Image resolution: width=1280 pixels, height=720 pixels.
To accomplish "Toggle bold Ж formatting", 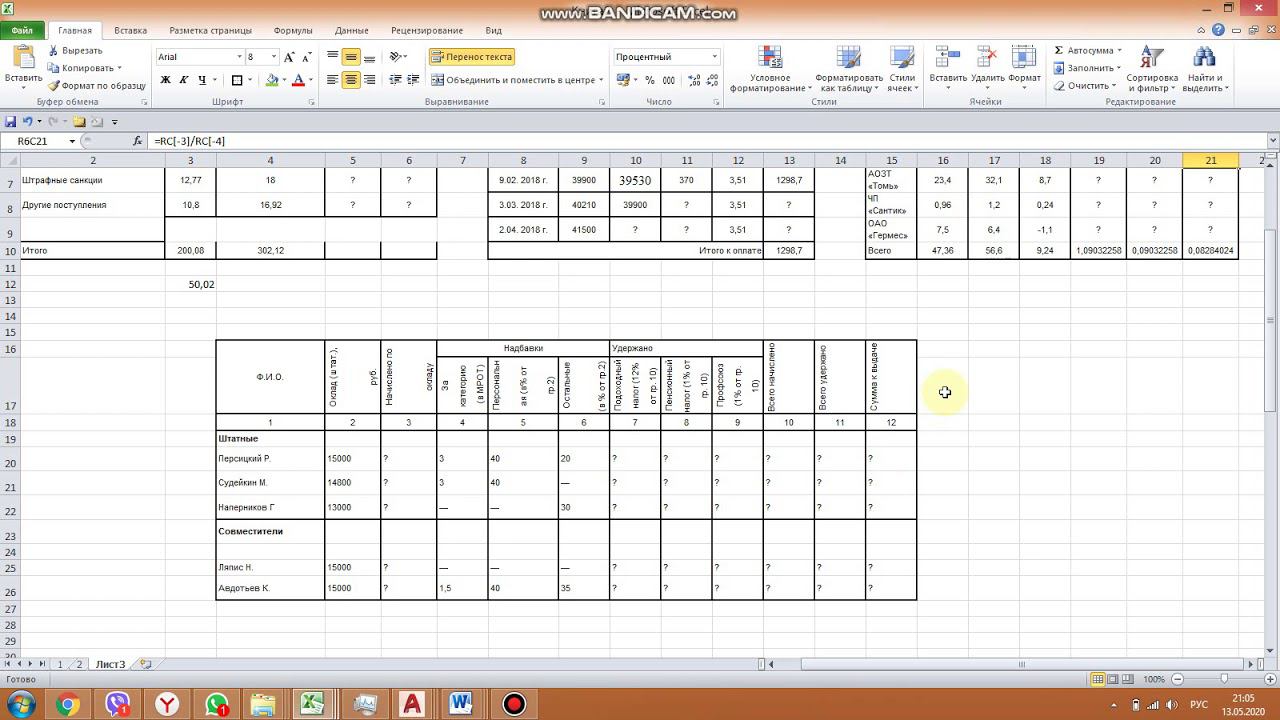I will [166, 80].
